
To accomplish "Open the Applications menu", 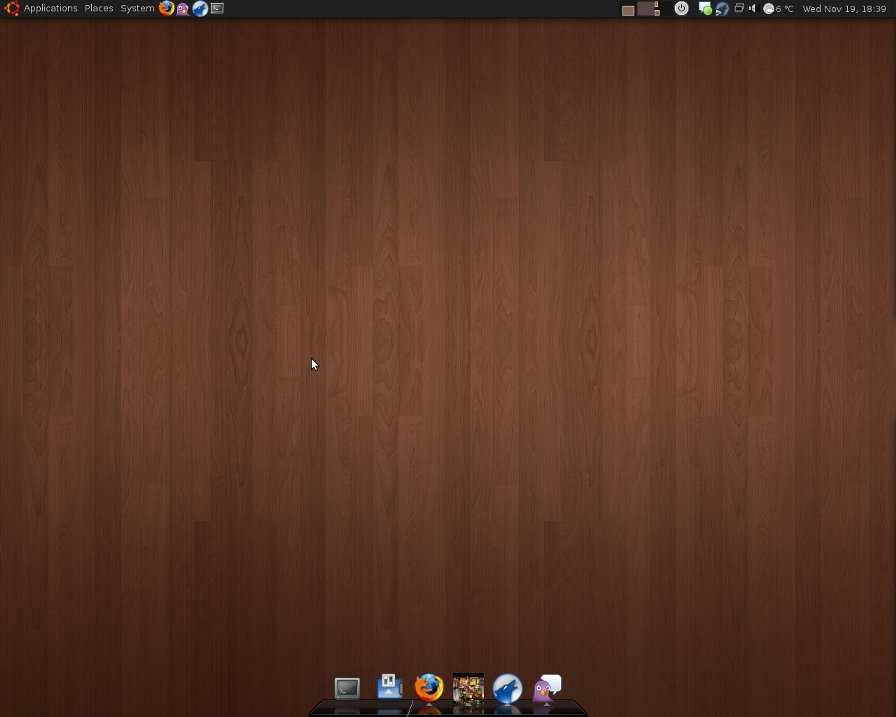I will [x=50, y=8].
